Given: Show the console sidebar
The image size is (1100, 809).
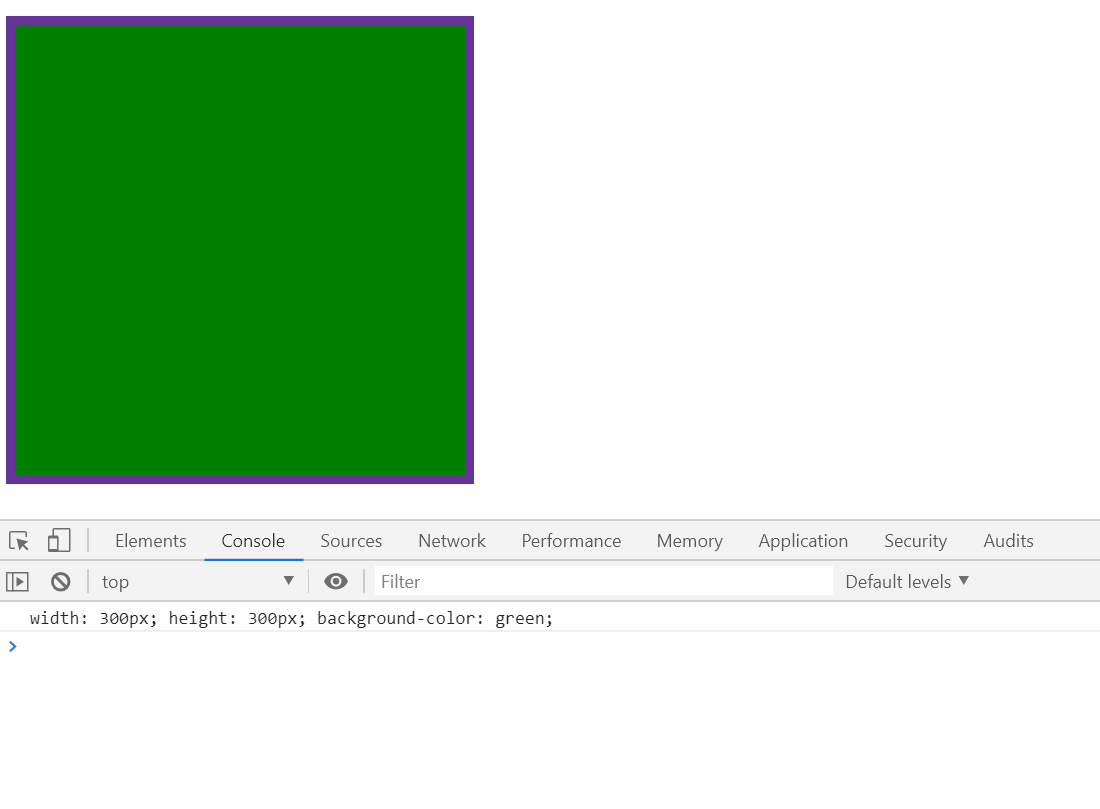Looking at the screenshot, I should point(18,582).
